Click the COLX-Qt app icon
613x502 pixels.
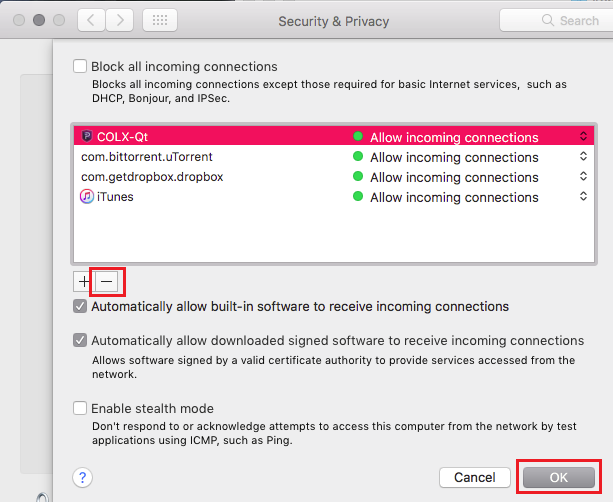click(87, 137)
